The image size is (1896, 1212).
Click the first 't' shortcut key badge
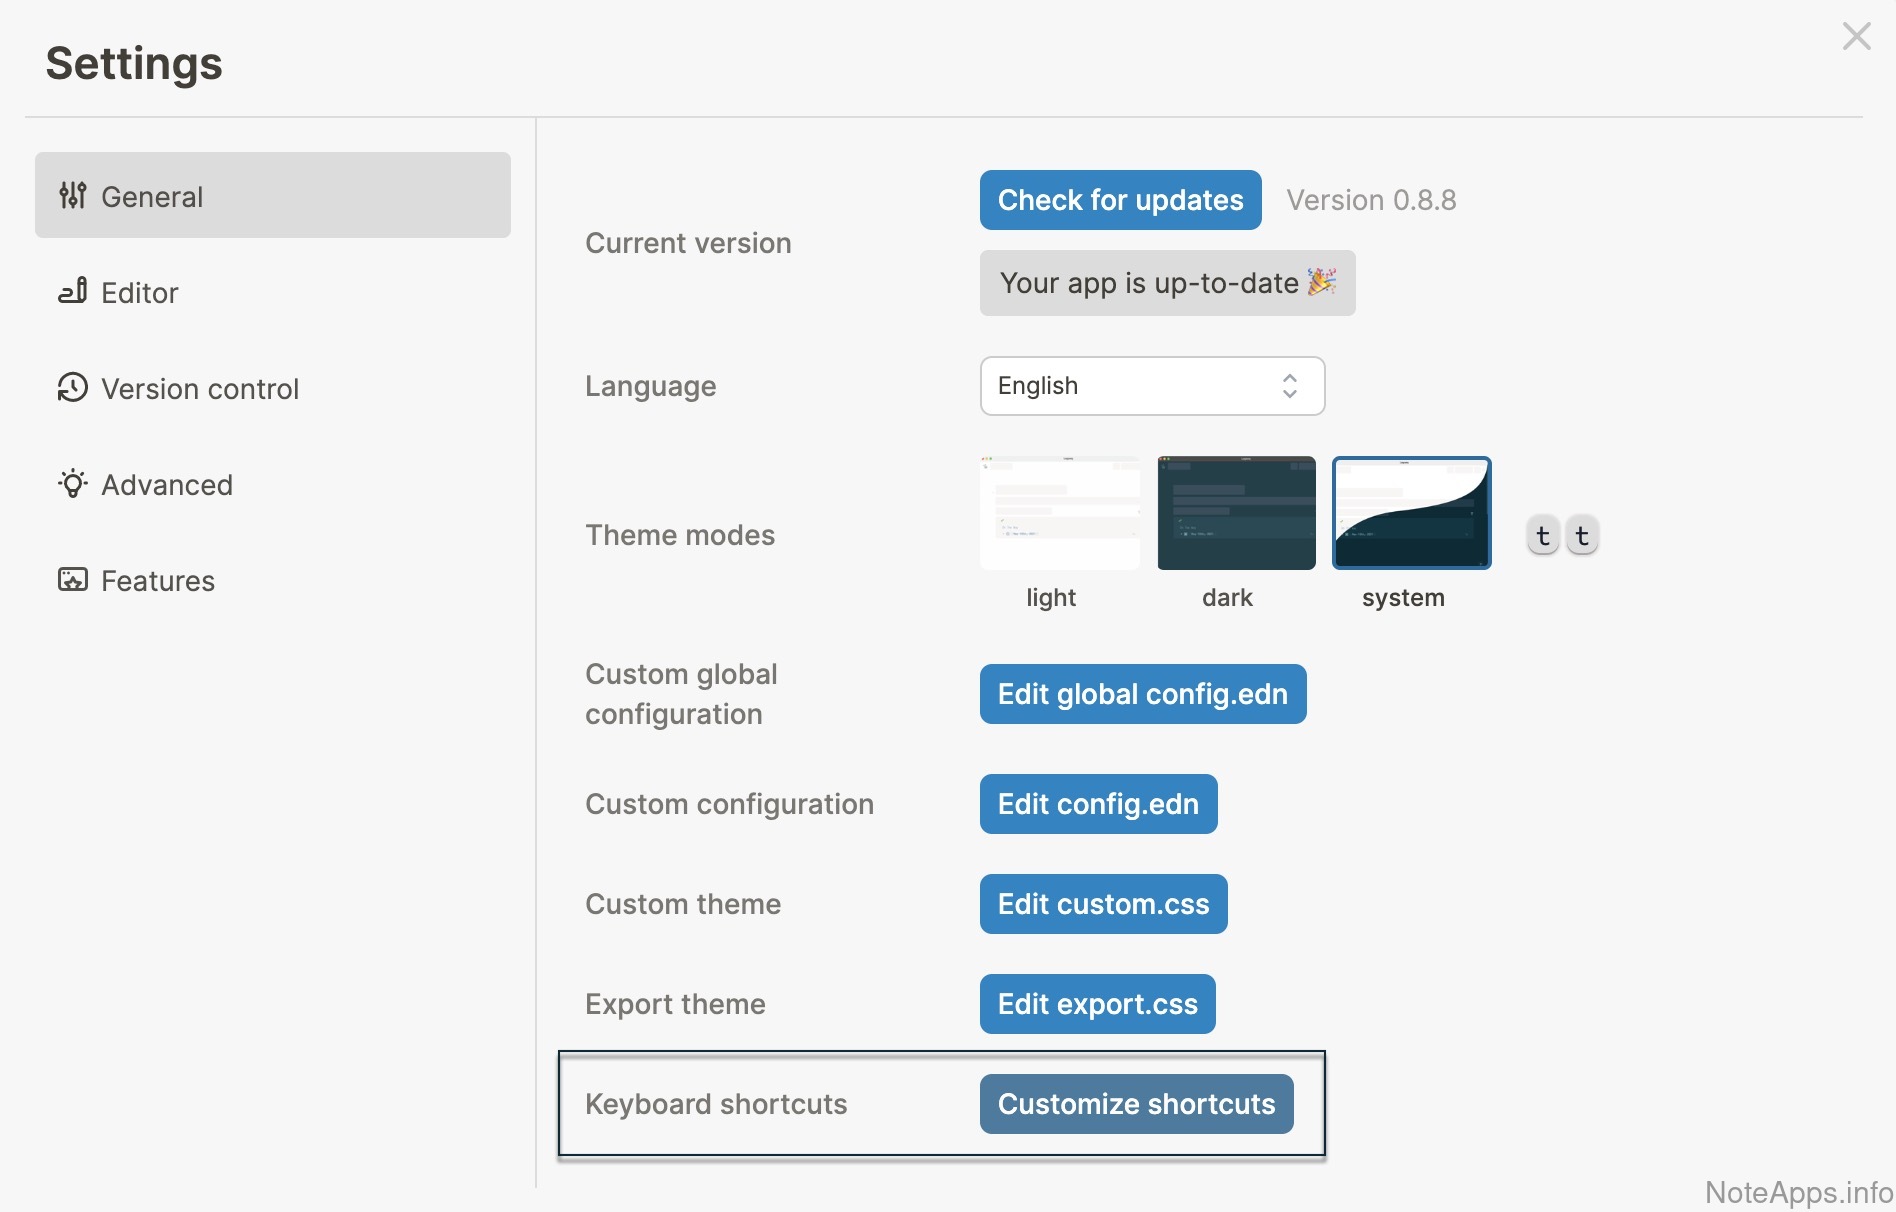pos(1542,536)
